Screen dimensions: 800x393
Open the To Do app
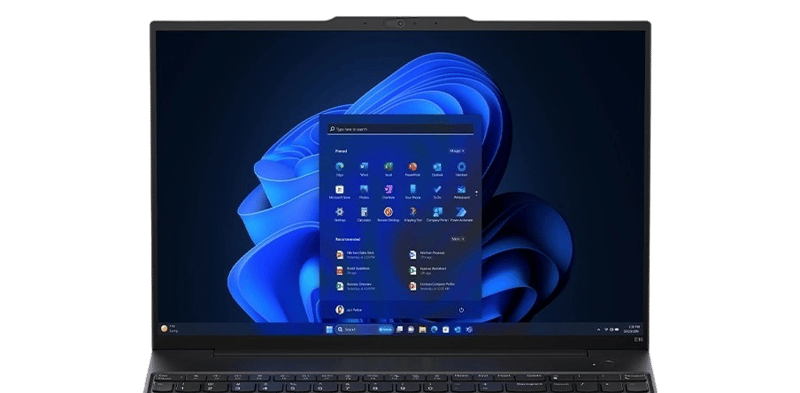click(437, 191)
